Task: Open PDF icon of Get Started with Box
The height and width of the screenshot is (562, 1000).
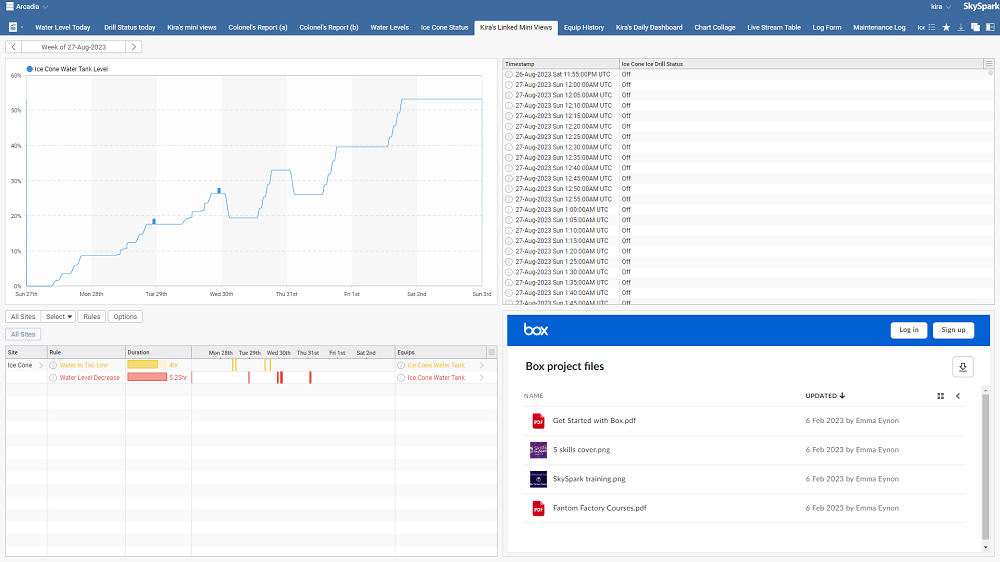Action: click(538, 421)
